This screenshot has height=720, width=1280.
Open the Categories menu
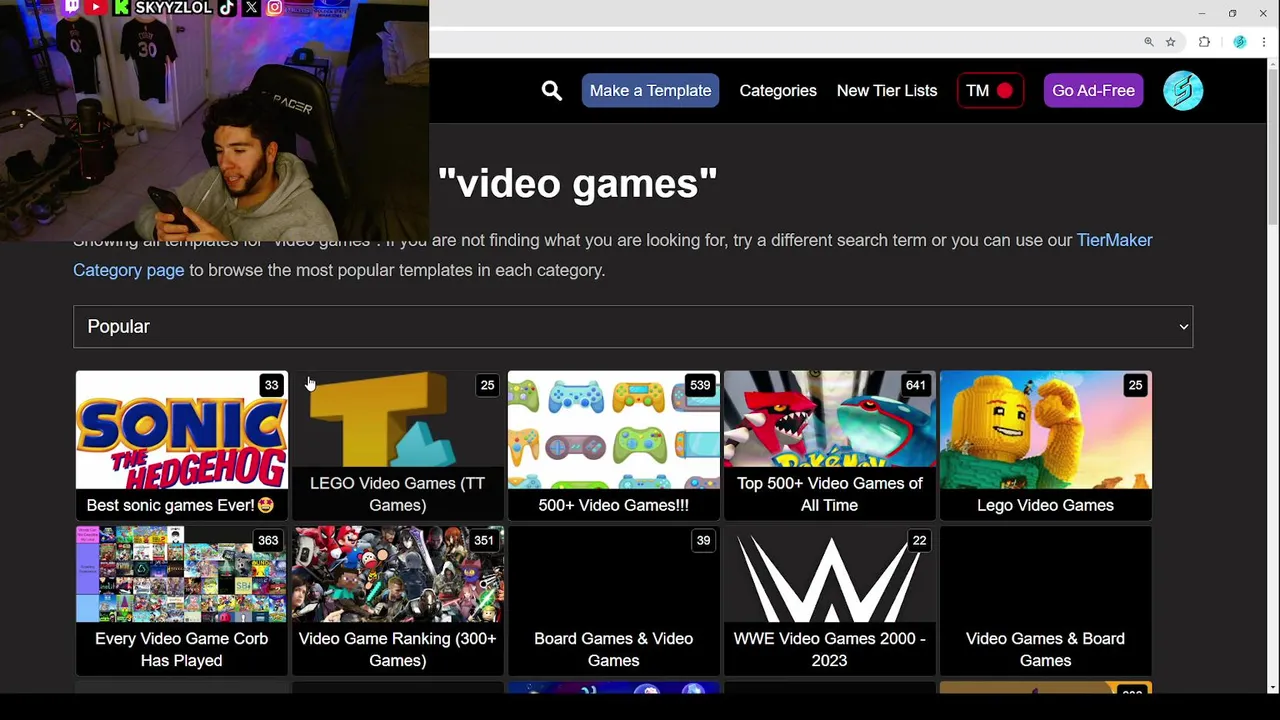(778, 91)
